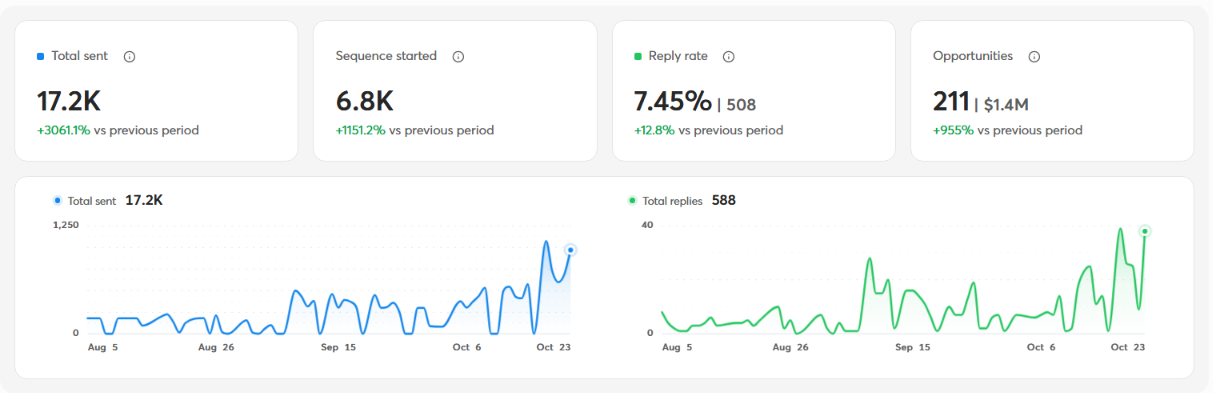
Task: Click Oct 23 label on Total replies chart
Action: click(x=1127, y=347)
